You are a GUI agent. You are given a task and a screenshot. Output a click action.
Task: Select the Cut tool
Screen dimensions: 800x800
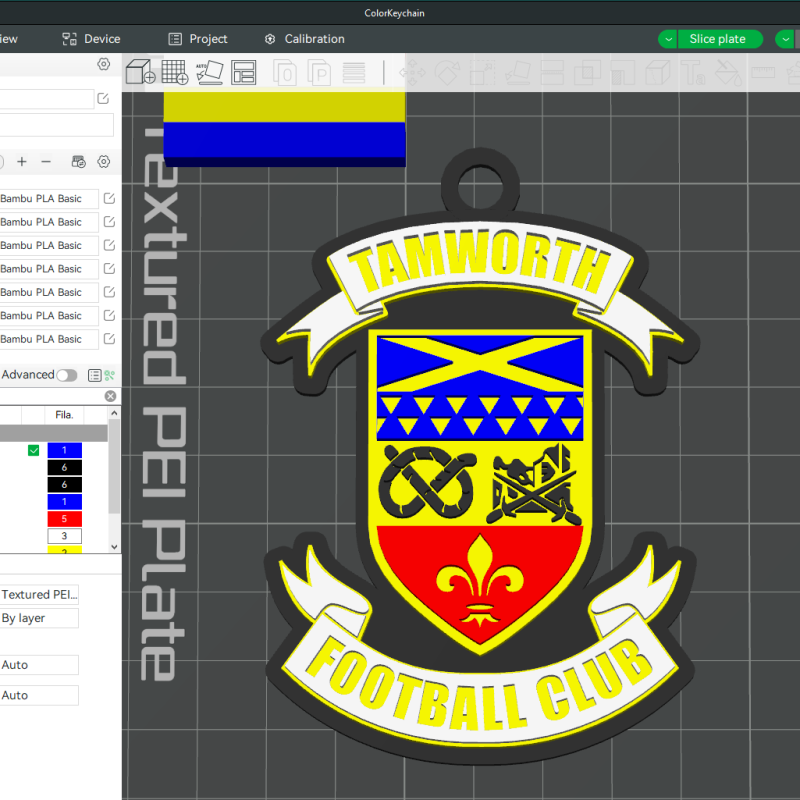(x=552, y=73)
